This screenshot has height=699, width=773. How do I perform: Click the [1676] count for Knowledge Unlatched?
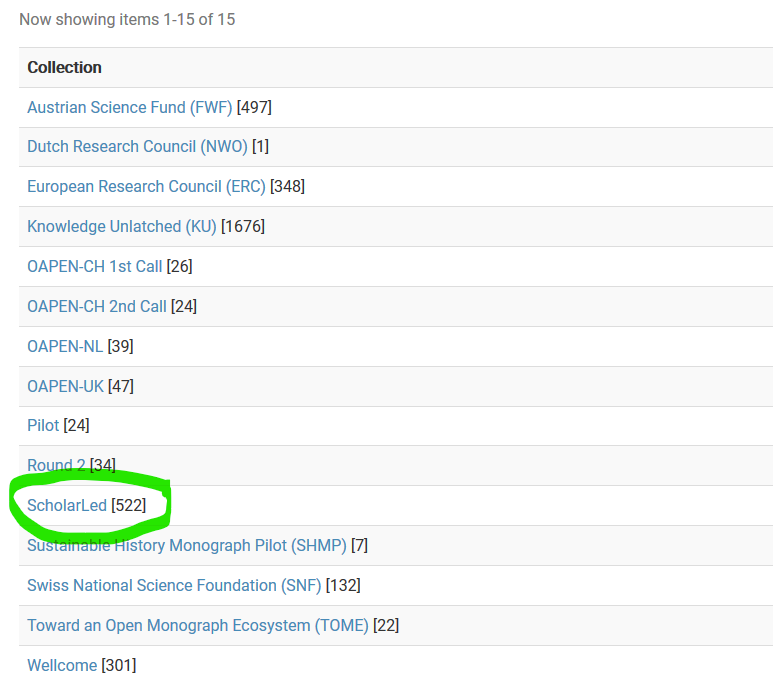click(243, 226)
